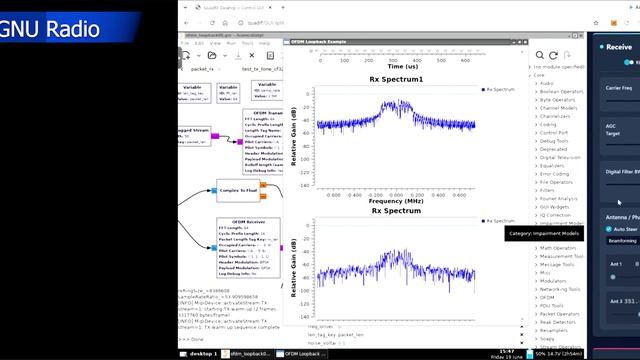This screenshot has height=360, width=640.
Task: Click the document icon right of the X icon
Action: (x=270, y=55)
